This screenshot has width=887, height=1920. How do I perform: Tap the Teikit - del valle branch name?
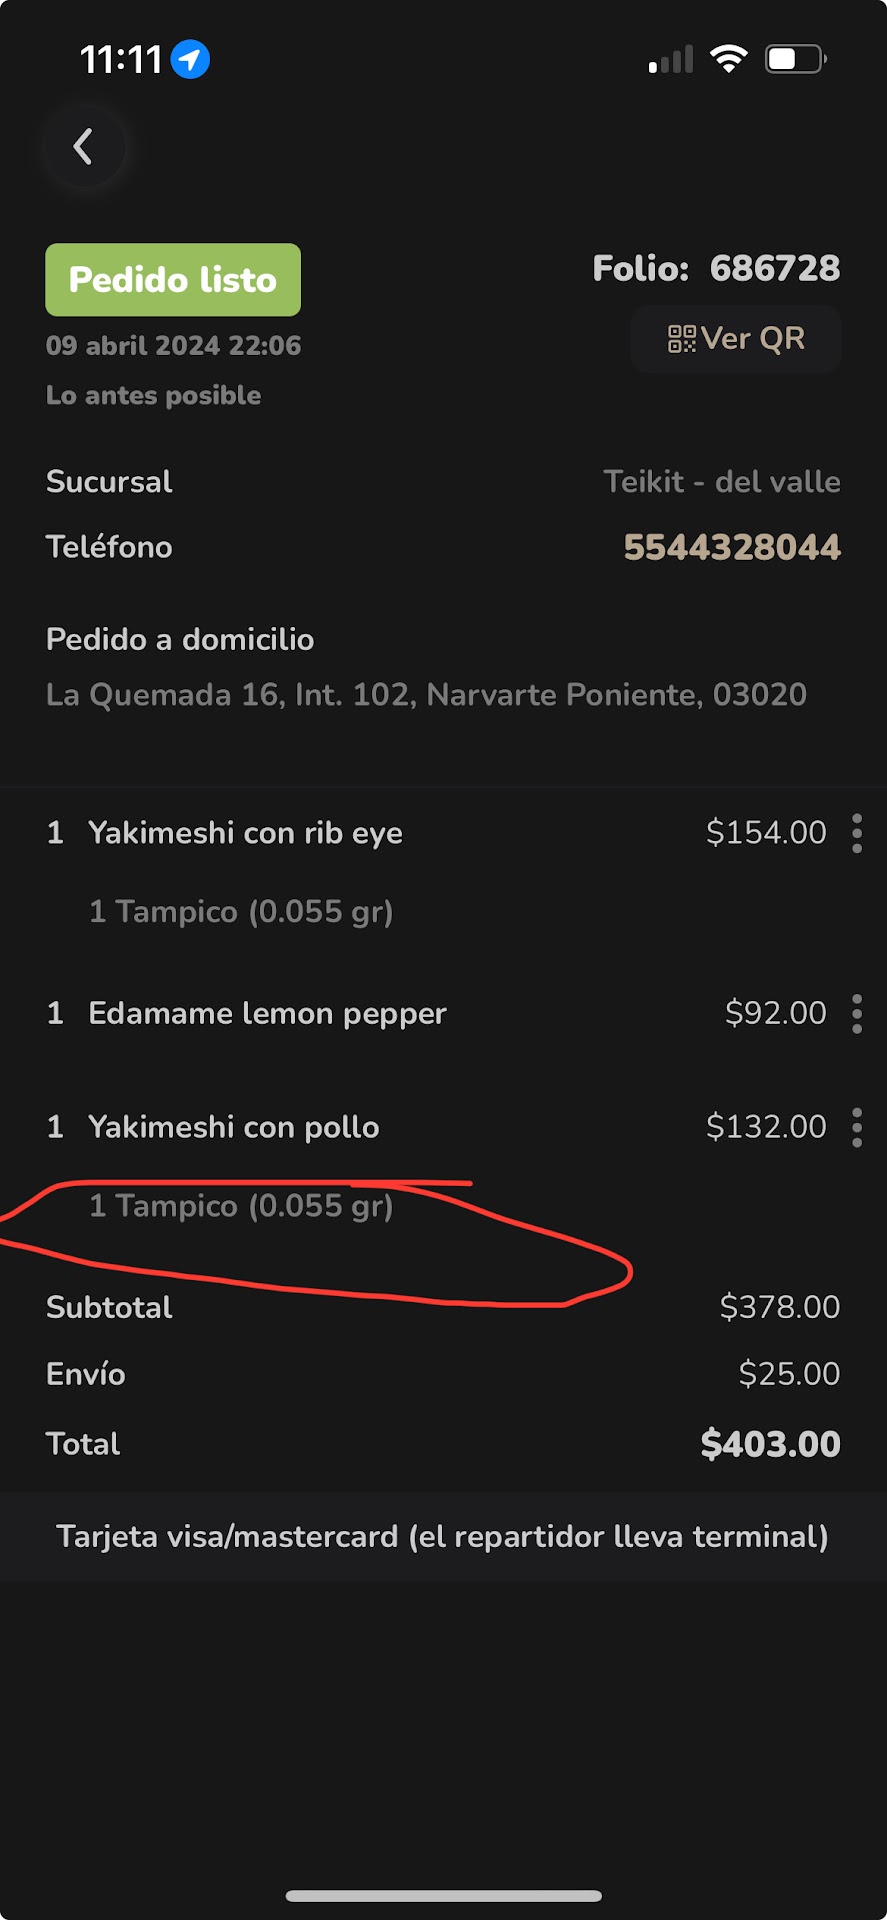(x=721, y=482)
